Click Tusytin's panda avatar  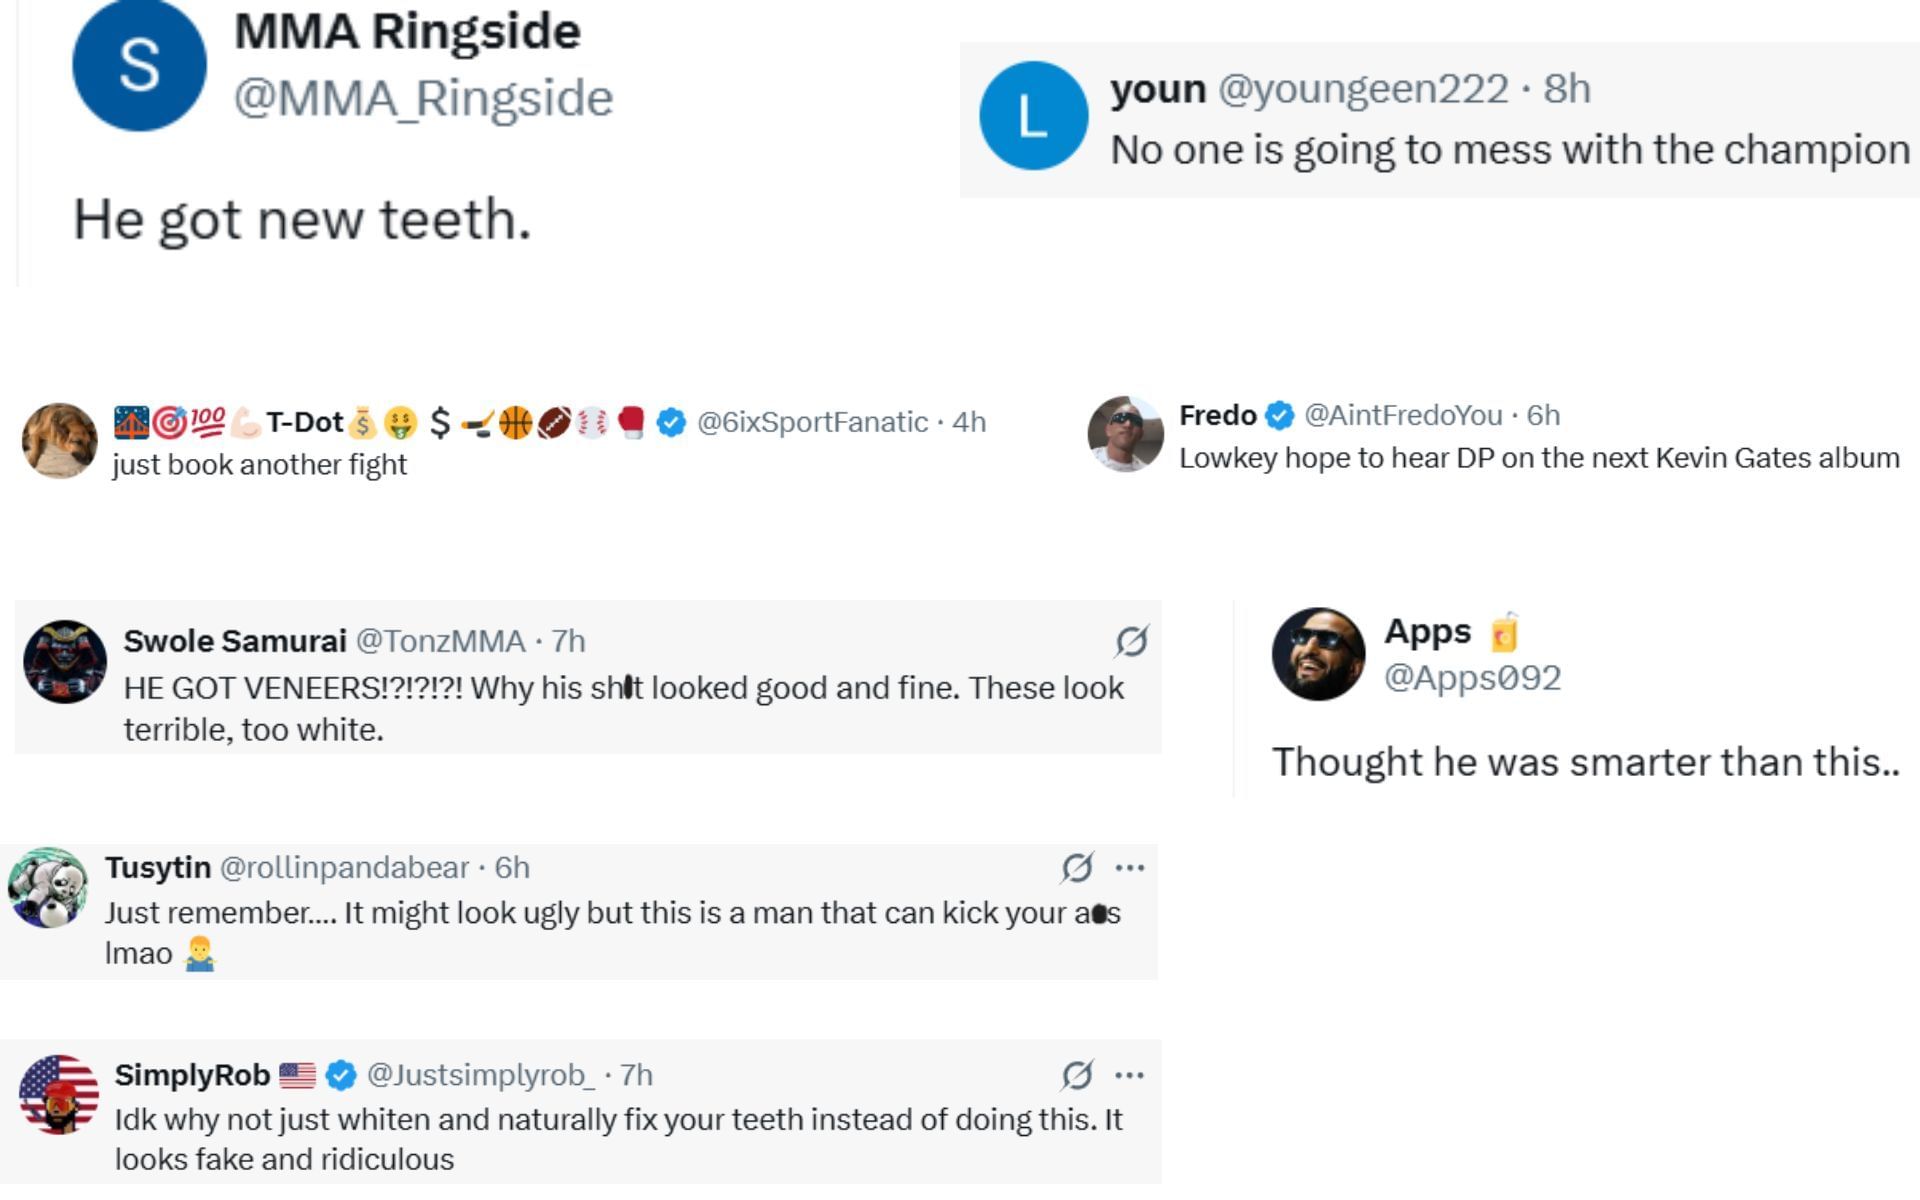pos(48,888)
